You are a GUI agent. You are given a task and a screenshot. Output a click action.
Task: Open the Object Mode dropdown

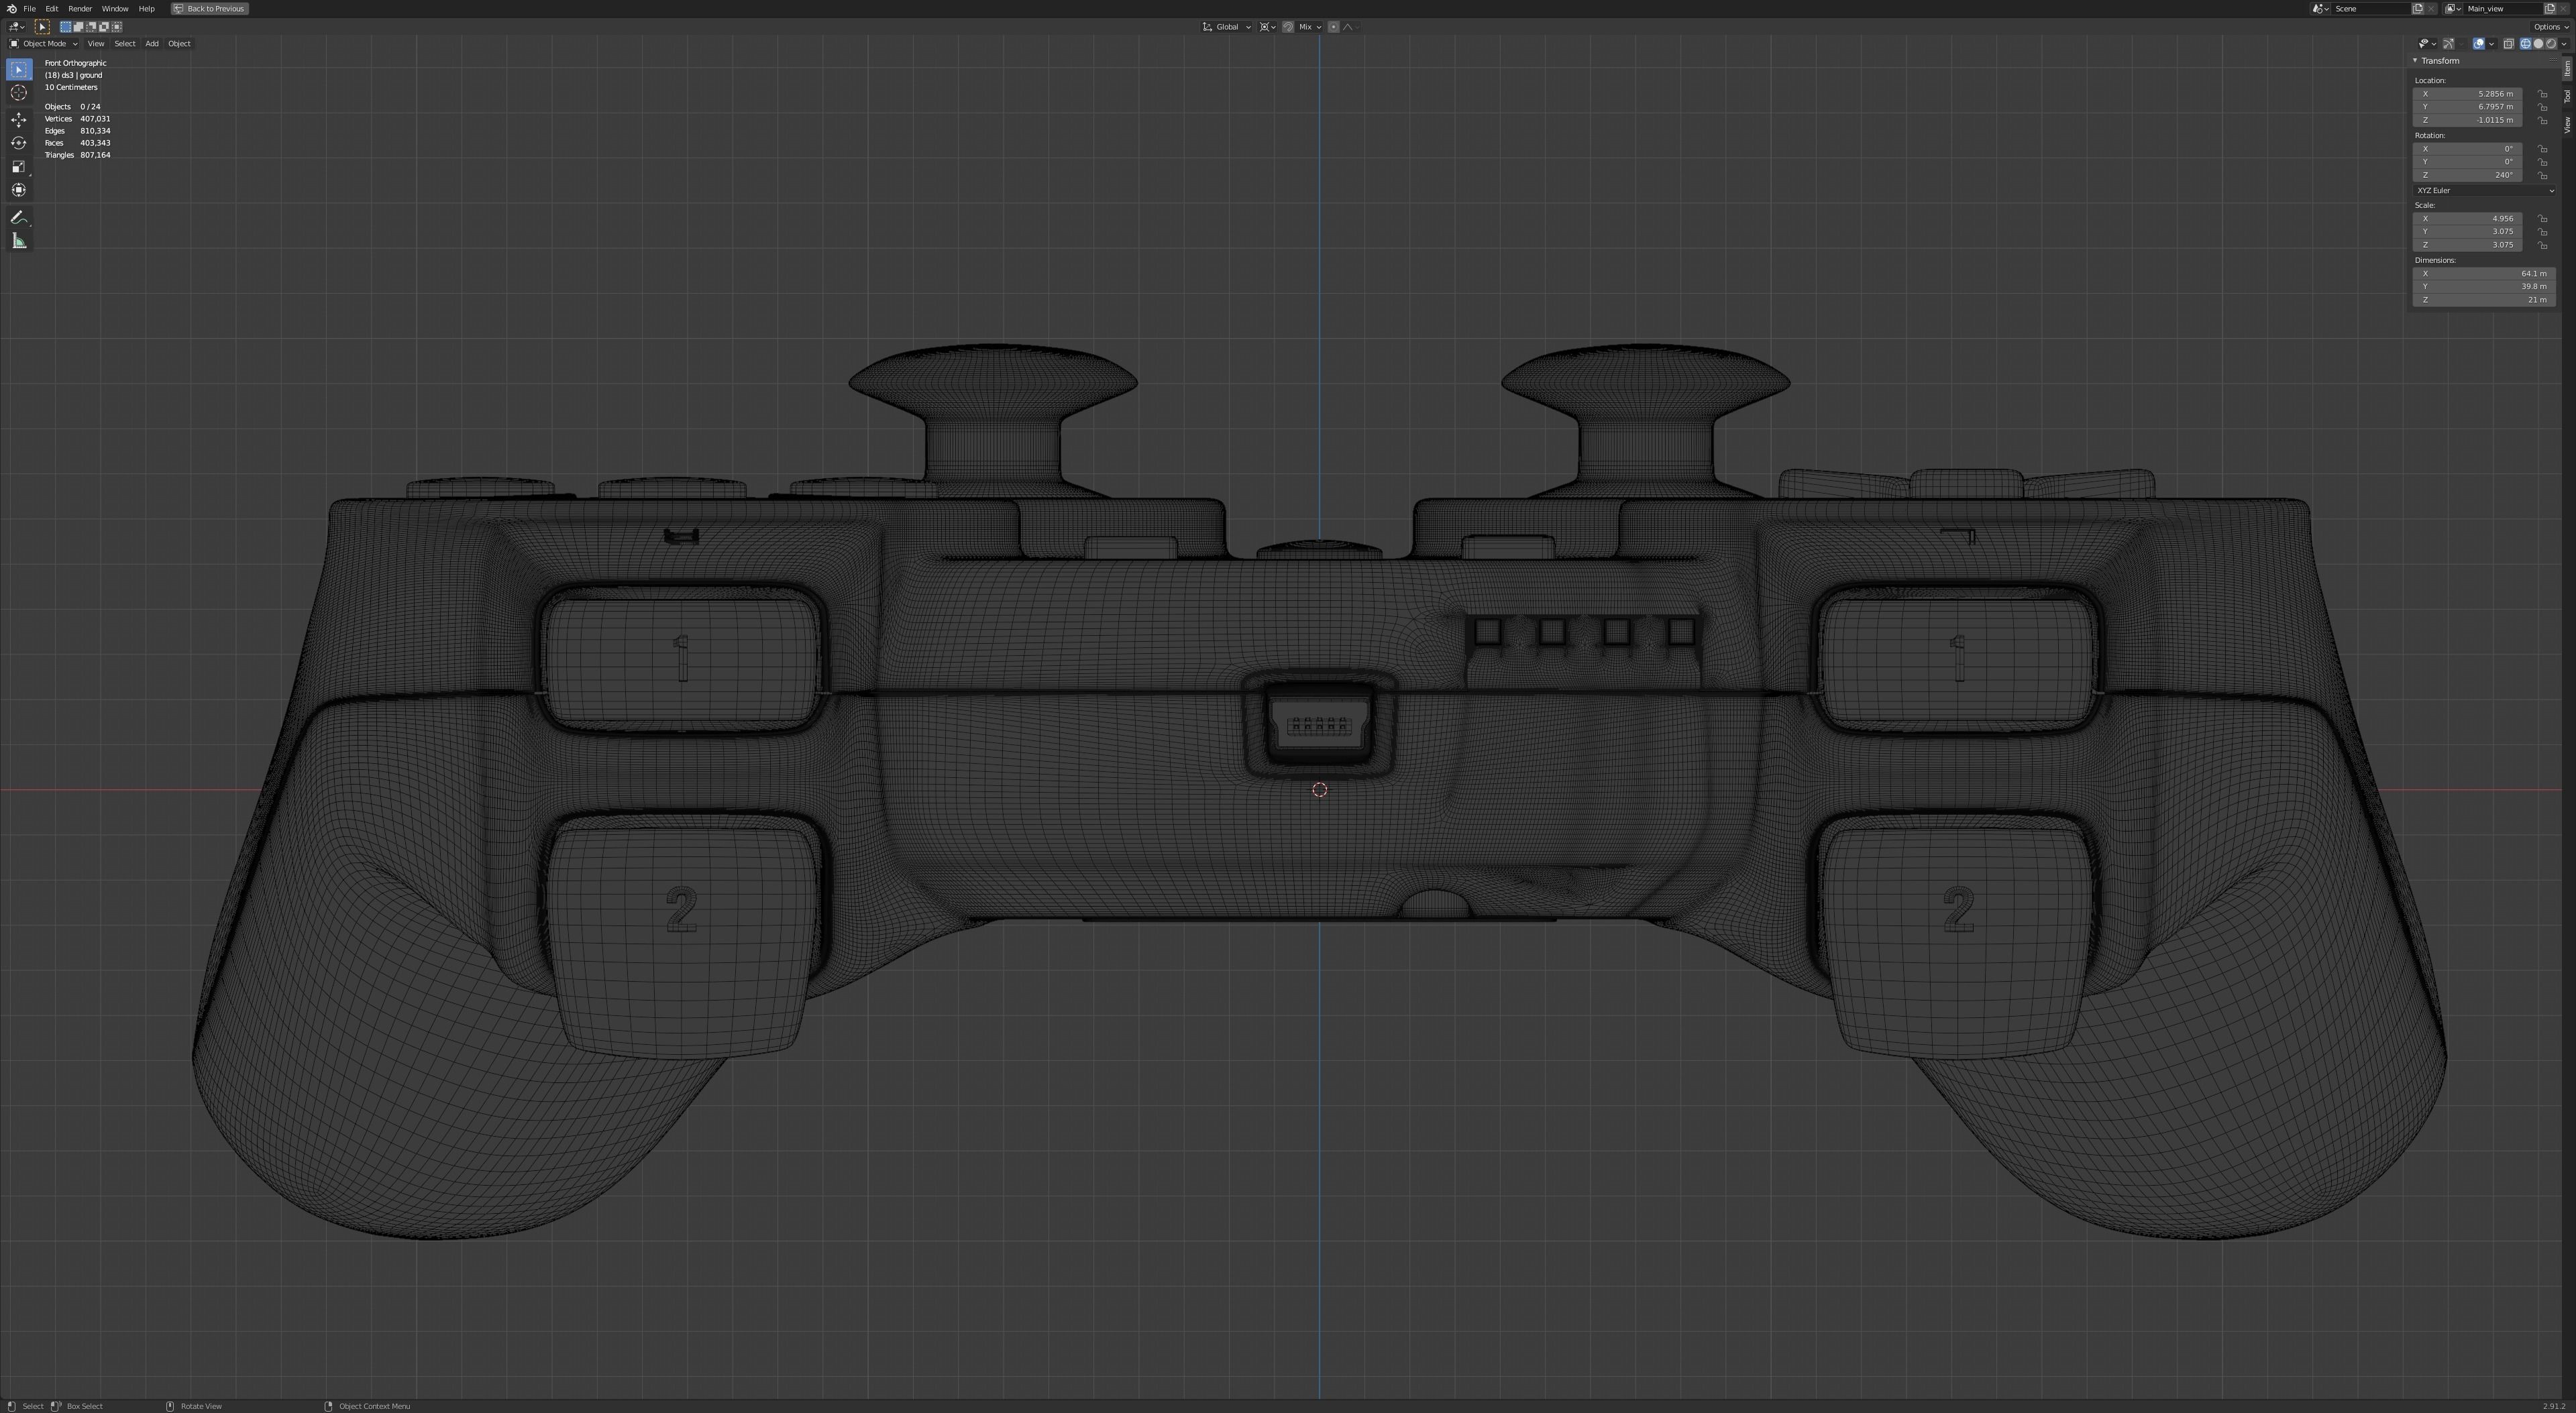click(44, 44)
